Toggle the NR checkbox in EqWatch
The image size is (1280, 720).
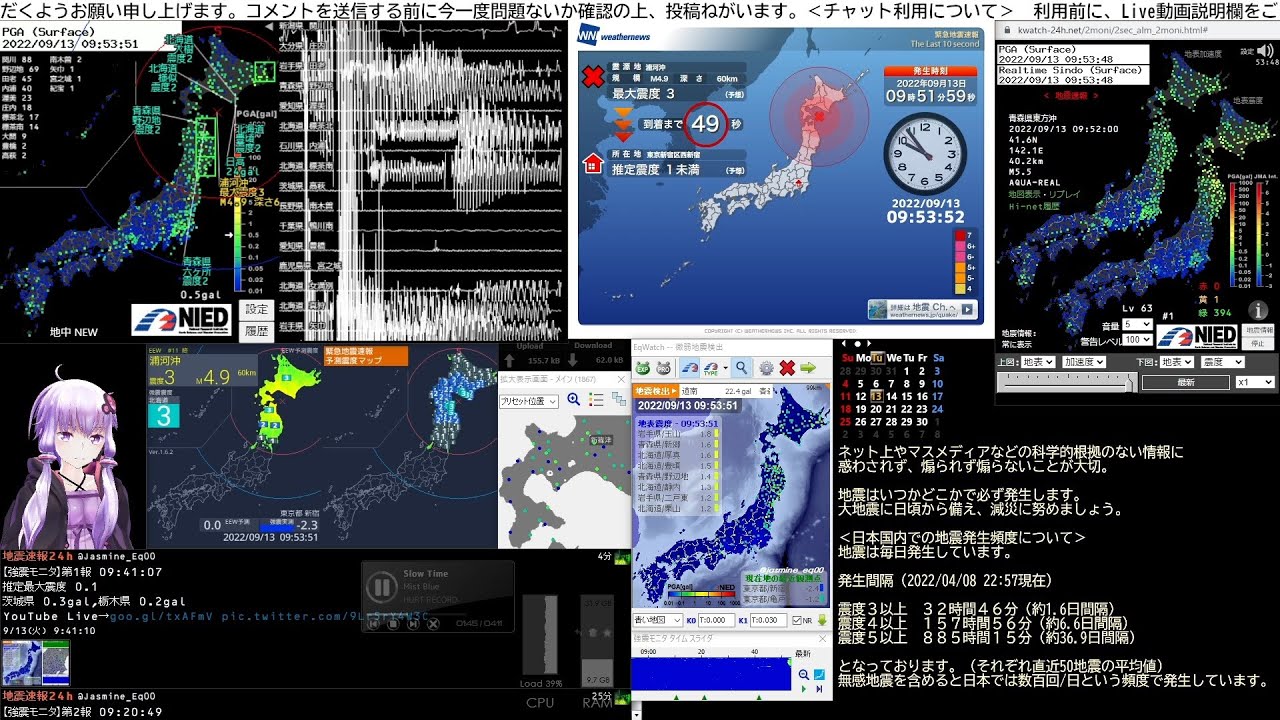796,619
